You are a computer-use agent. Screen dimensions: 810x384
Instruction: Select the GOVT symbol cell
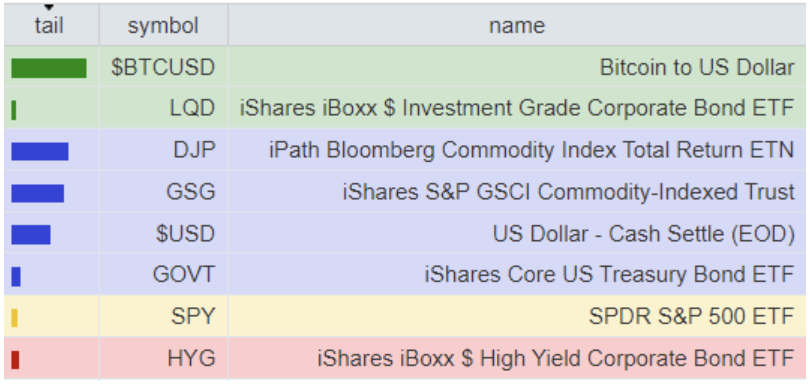pyautogui.click(x=163, y=274)
